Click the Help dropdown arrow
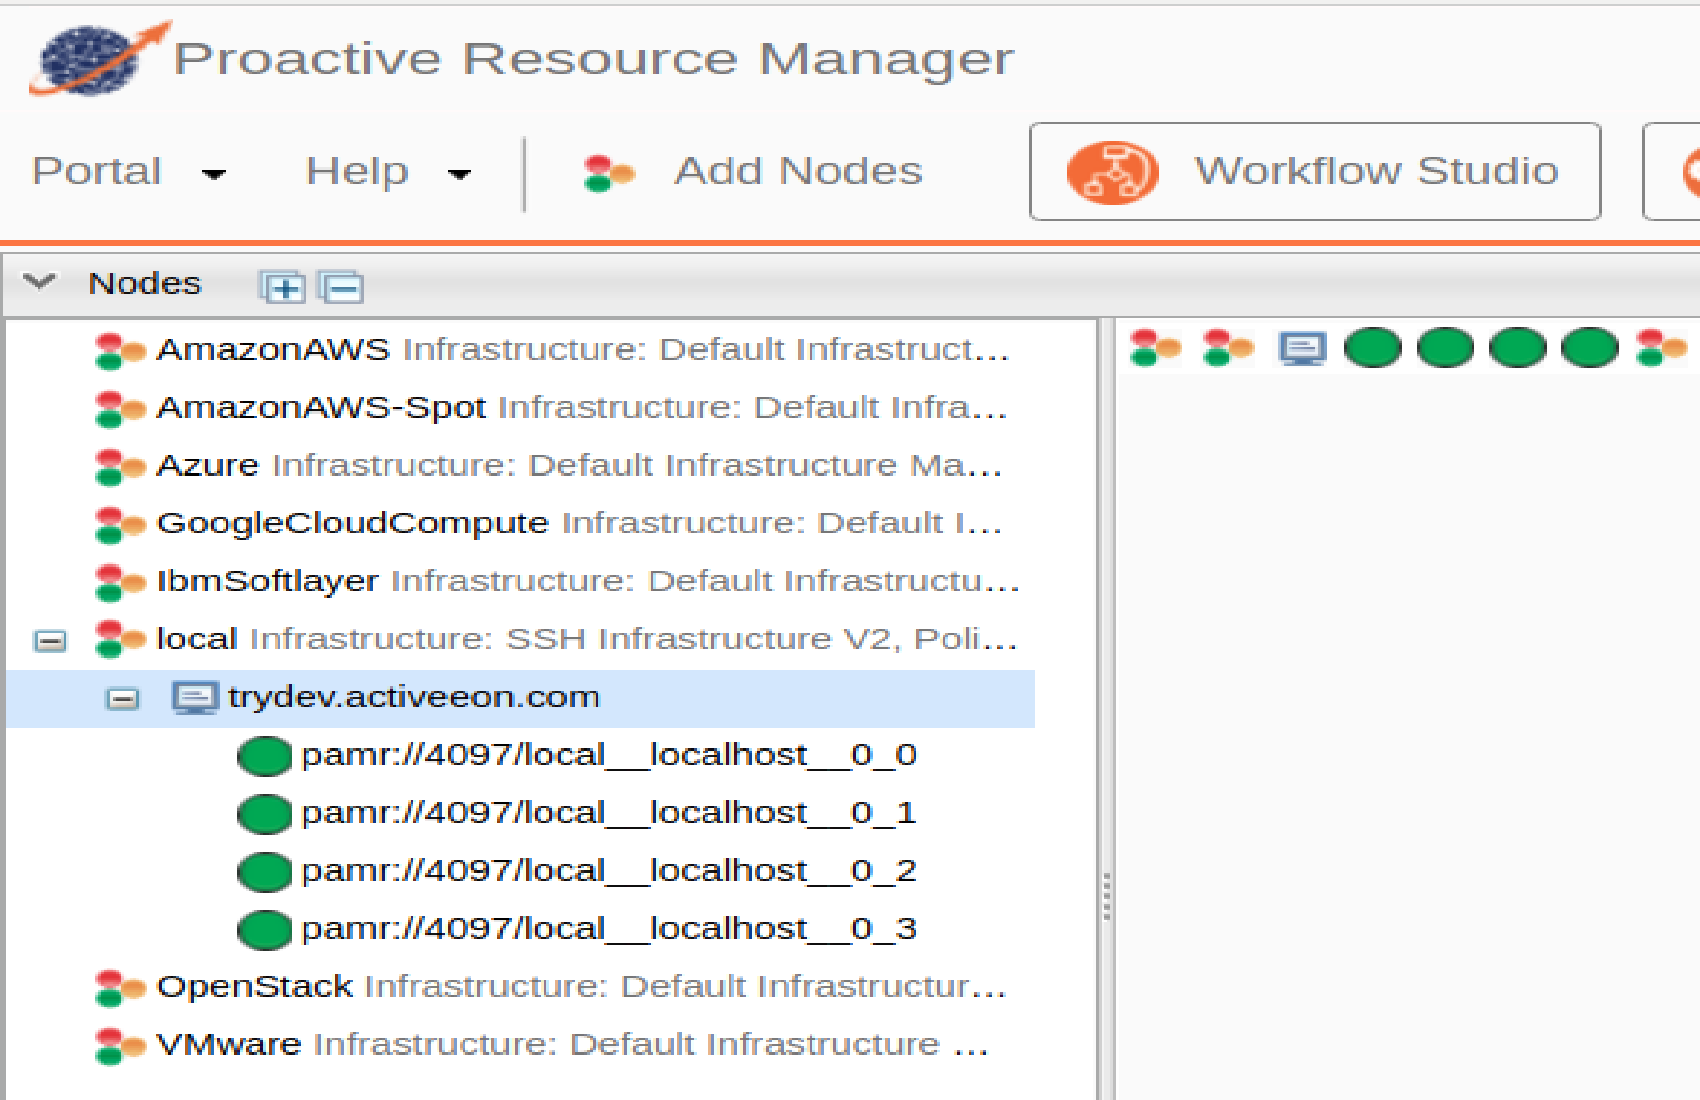 pos(459,175)
